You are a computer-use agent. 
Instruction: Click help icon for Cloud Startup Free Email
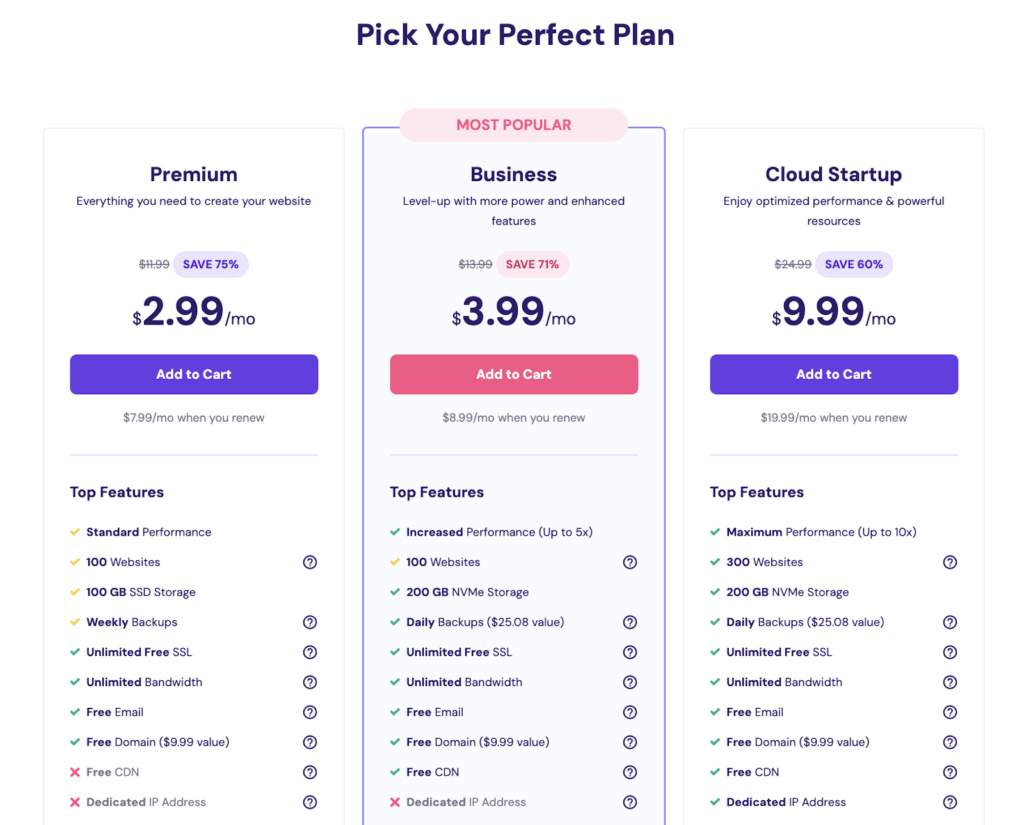[950, 712]
